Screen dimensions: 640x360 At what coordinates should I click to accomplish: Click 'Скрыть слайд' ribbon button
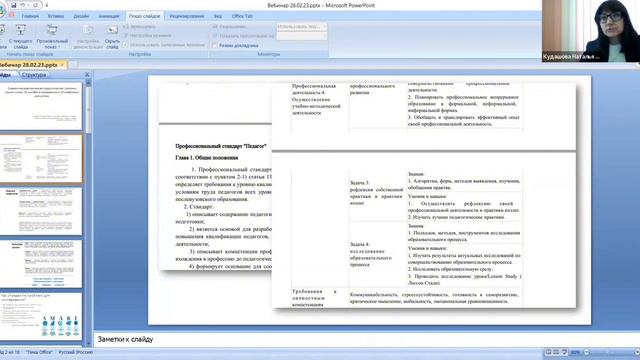(112, 36)
